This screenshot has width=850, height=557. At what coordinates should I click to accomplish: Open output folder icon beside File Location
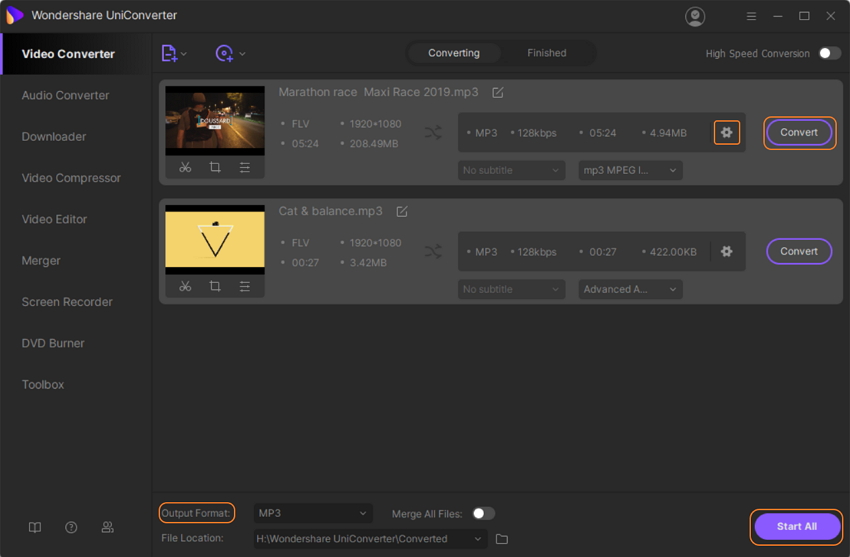(x=502, y=539)
